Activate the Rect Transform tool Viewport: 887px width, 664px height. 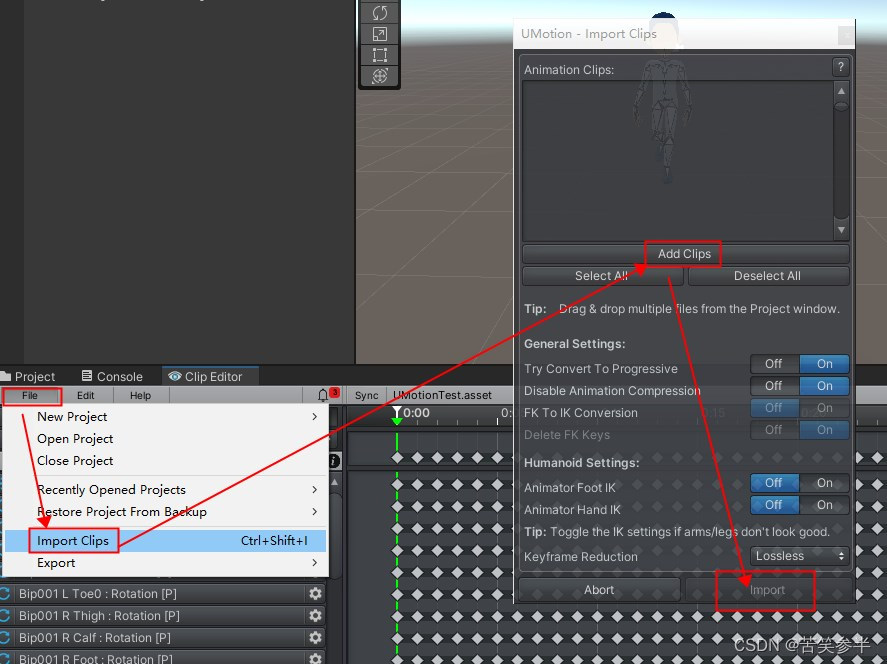pos(379,55)
